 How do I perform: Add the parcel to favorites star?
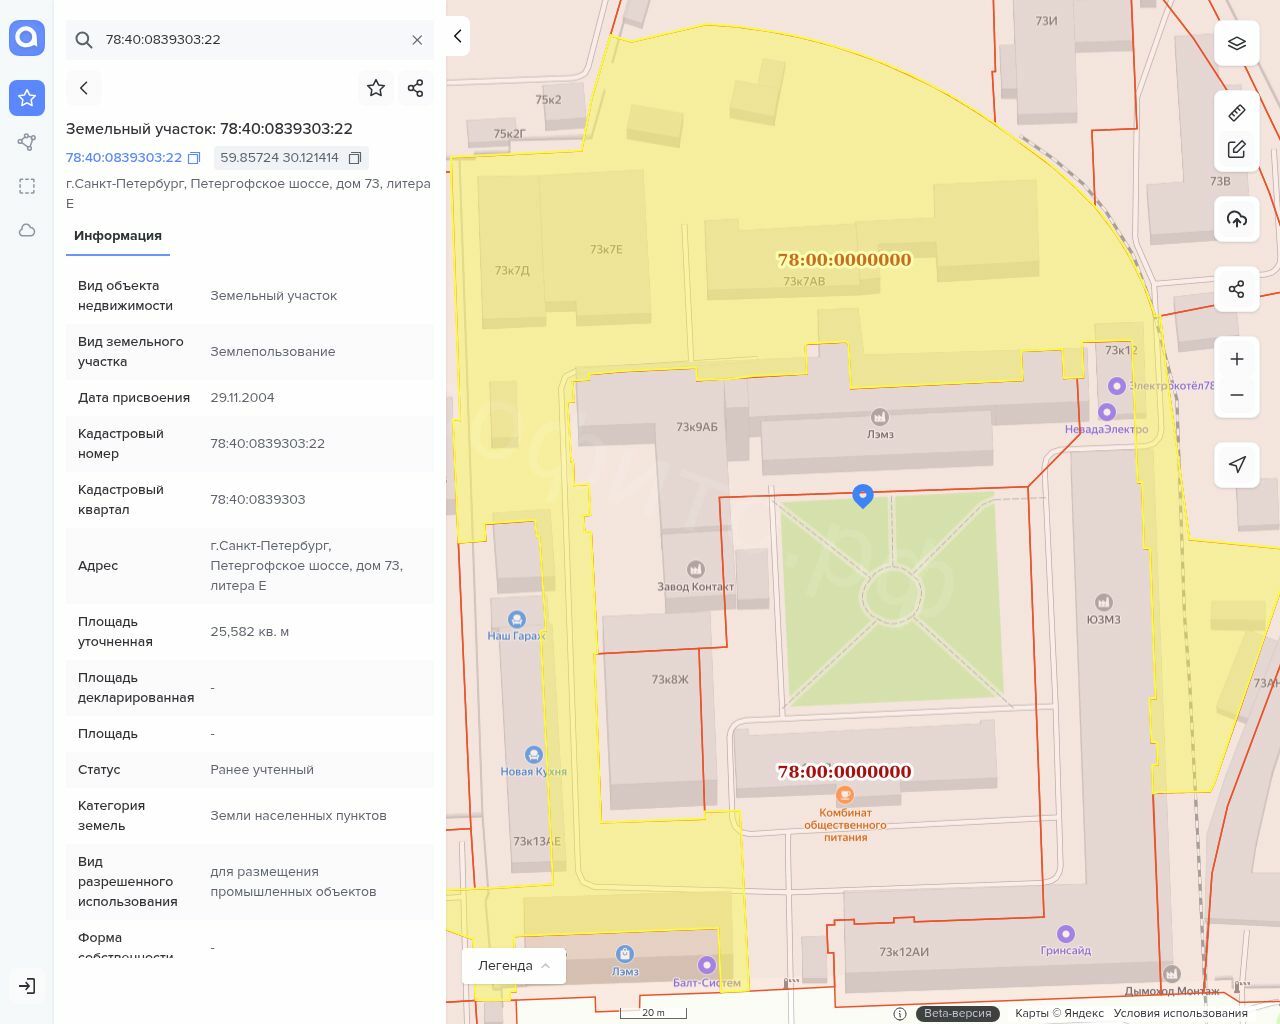(376, 88)
